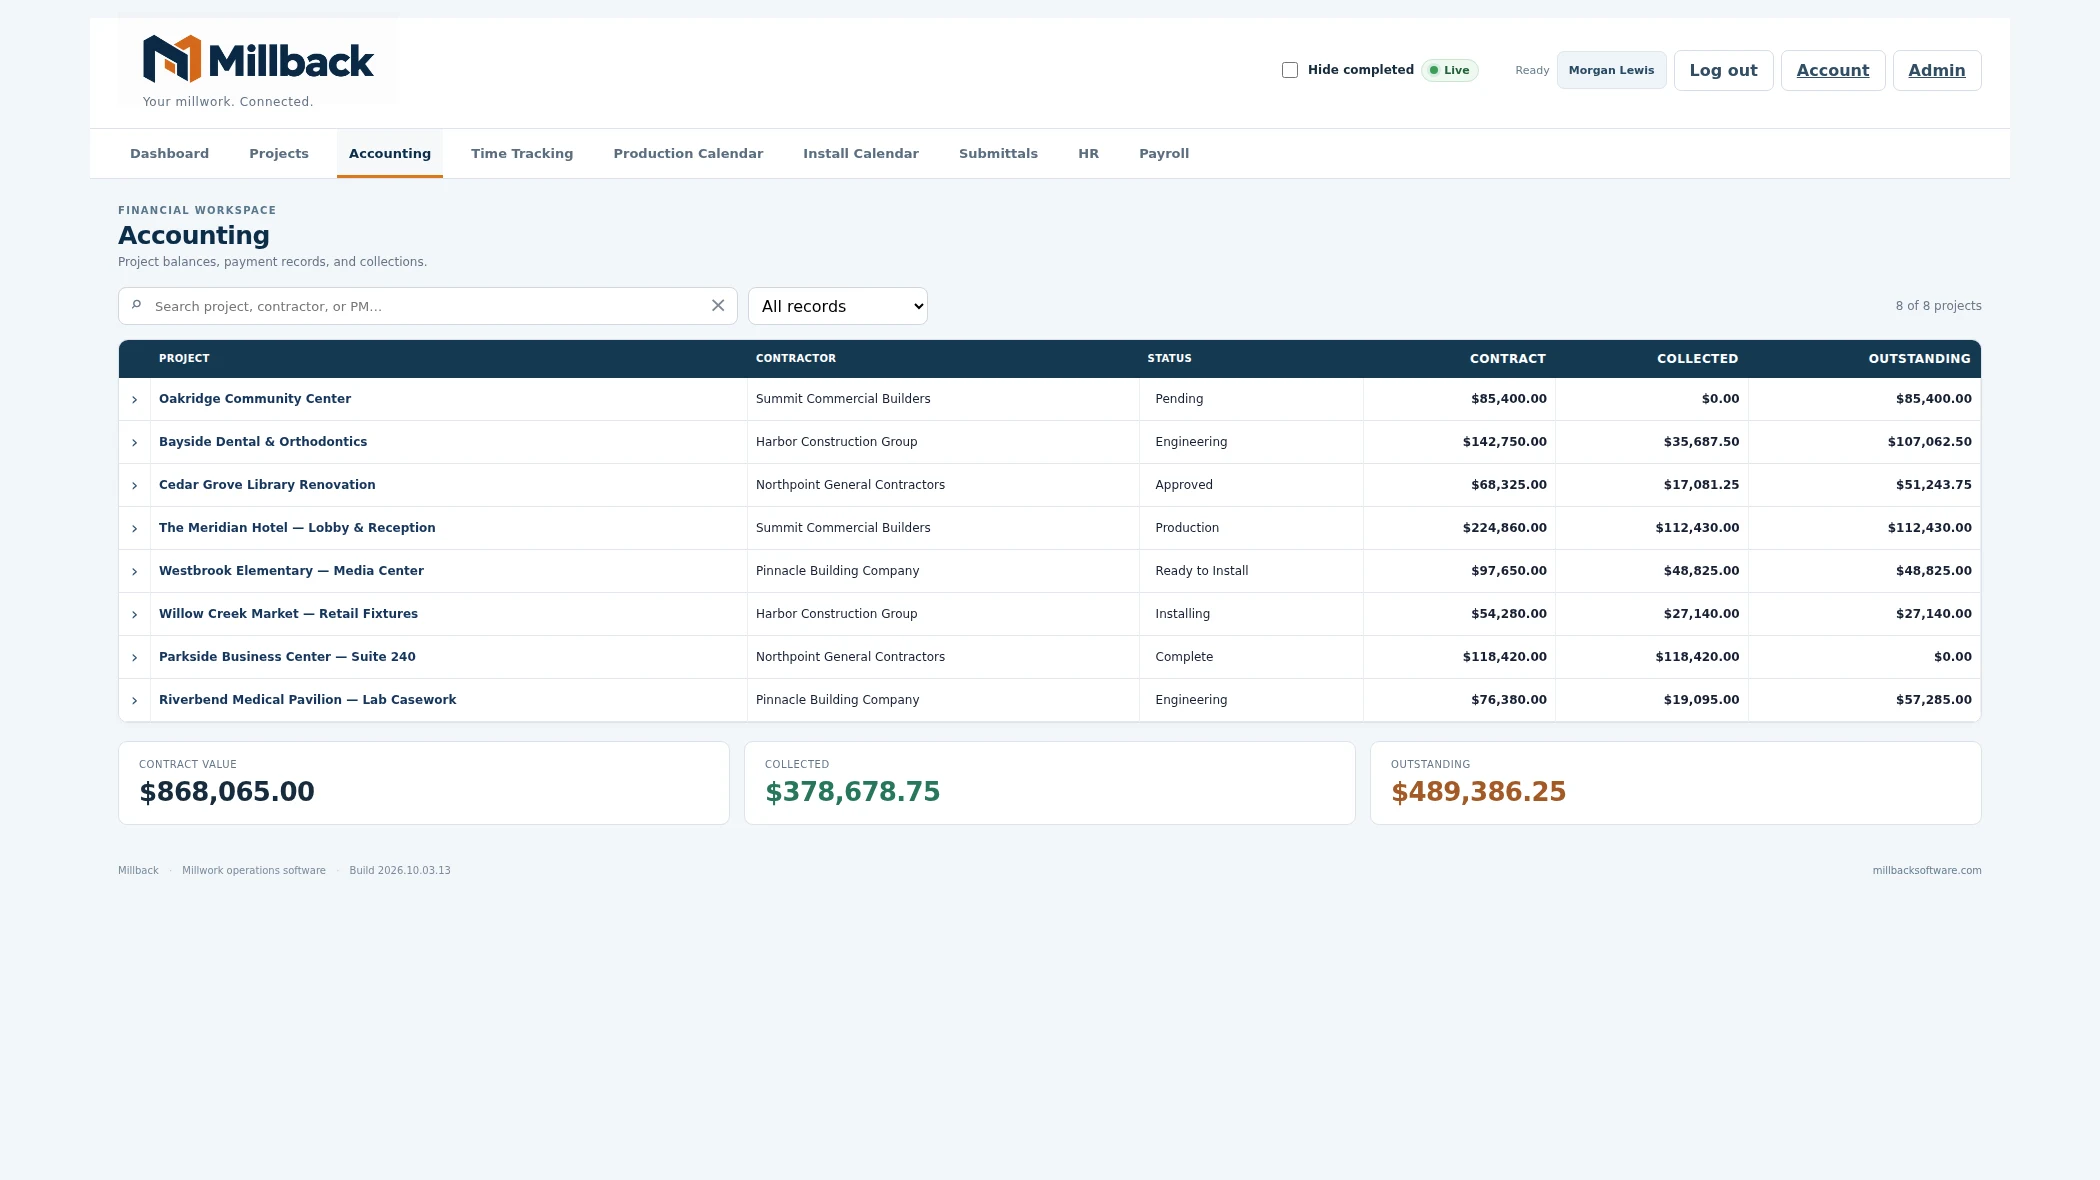Click Pinnacle Building Company in Westbrook row

pos(837,570)
